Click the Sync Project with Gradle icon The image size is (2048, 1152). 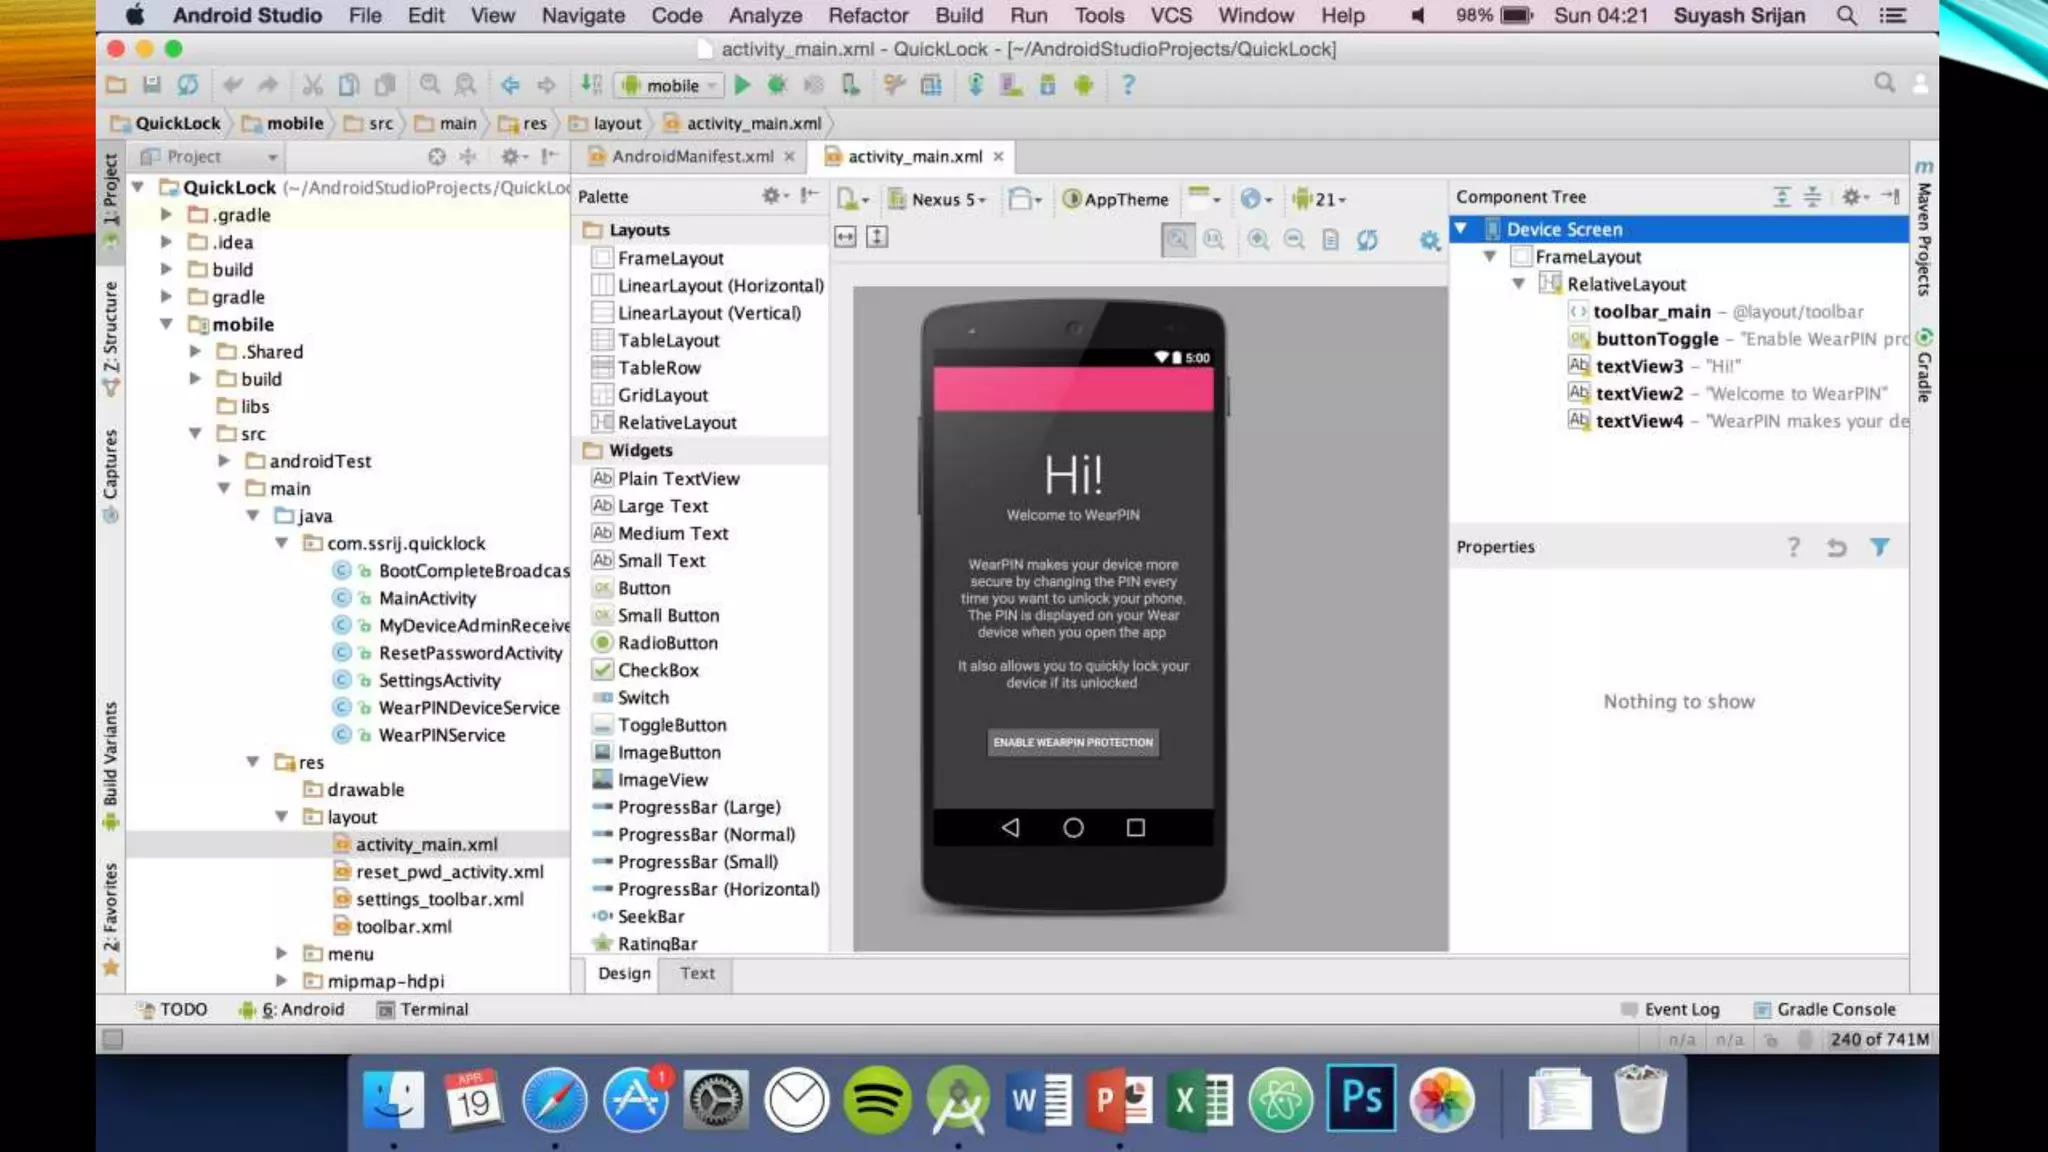pos(975,85)
